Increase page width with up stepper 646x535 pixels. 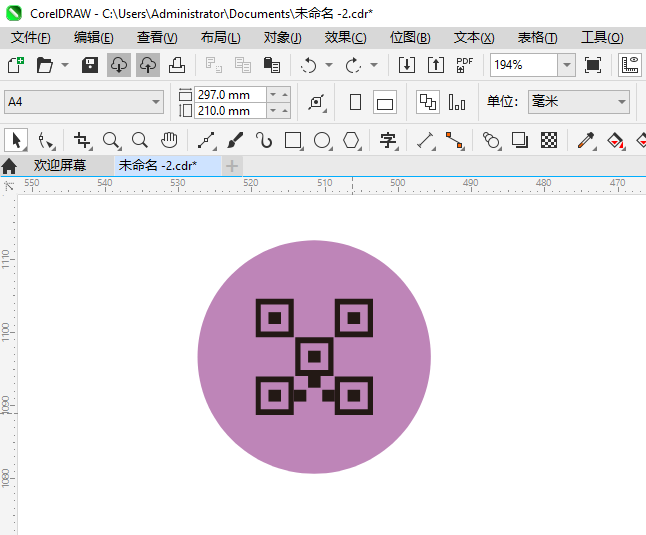pos(285,95)
